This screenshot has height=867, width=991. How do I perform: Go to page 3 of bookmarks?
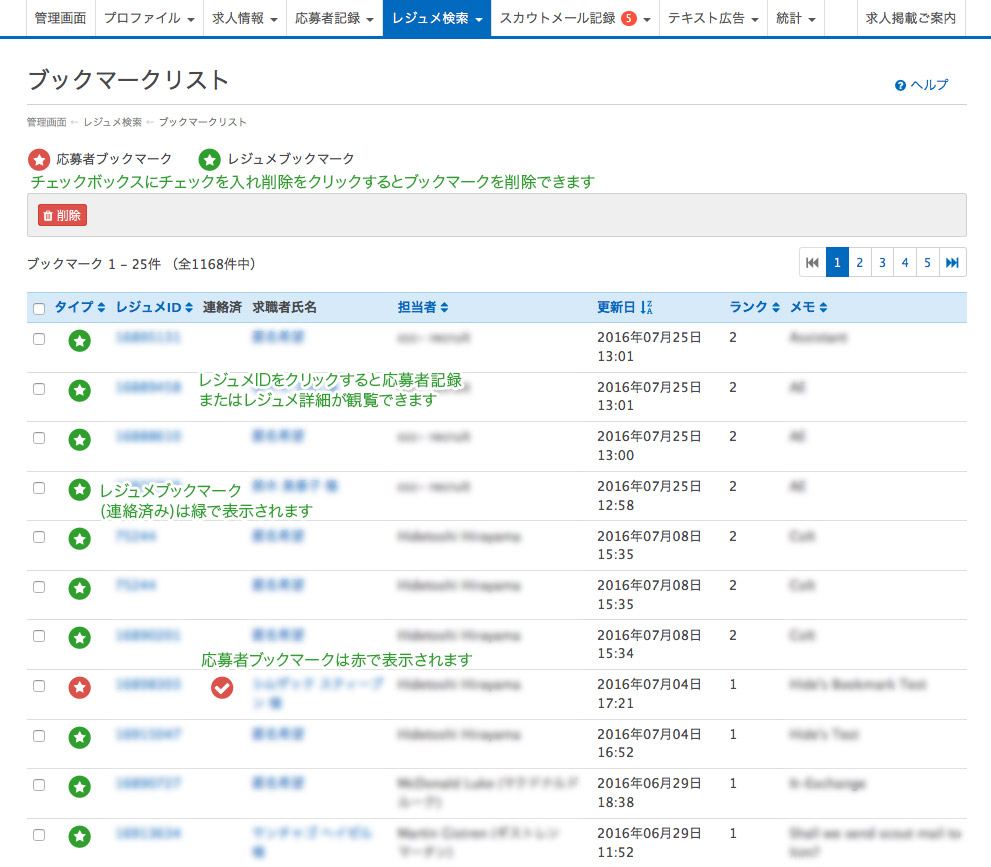click(882, 262)
